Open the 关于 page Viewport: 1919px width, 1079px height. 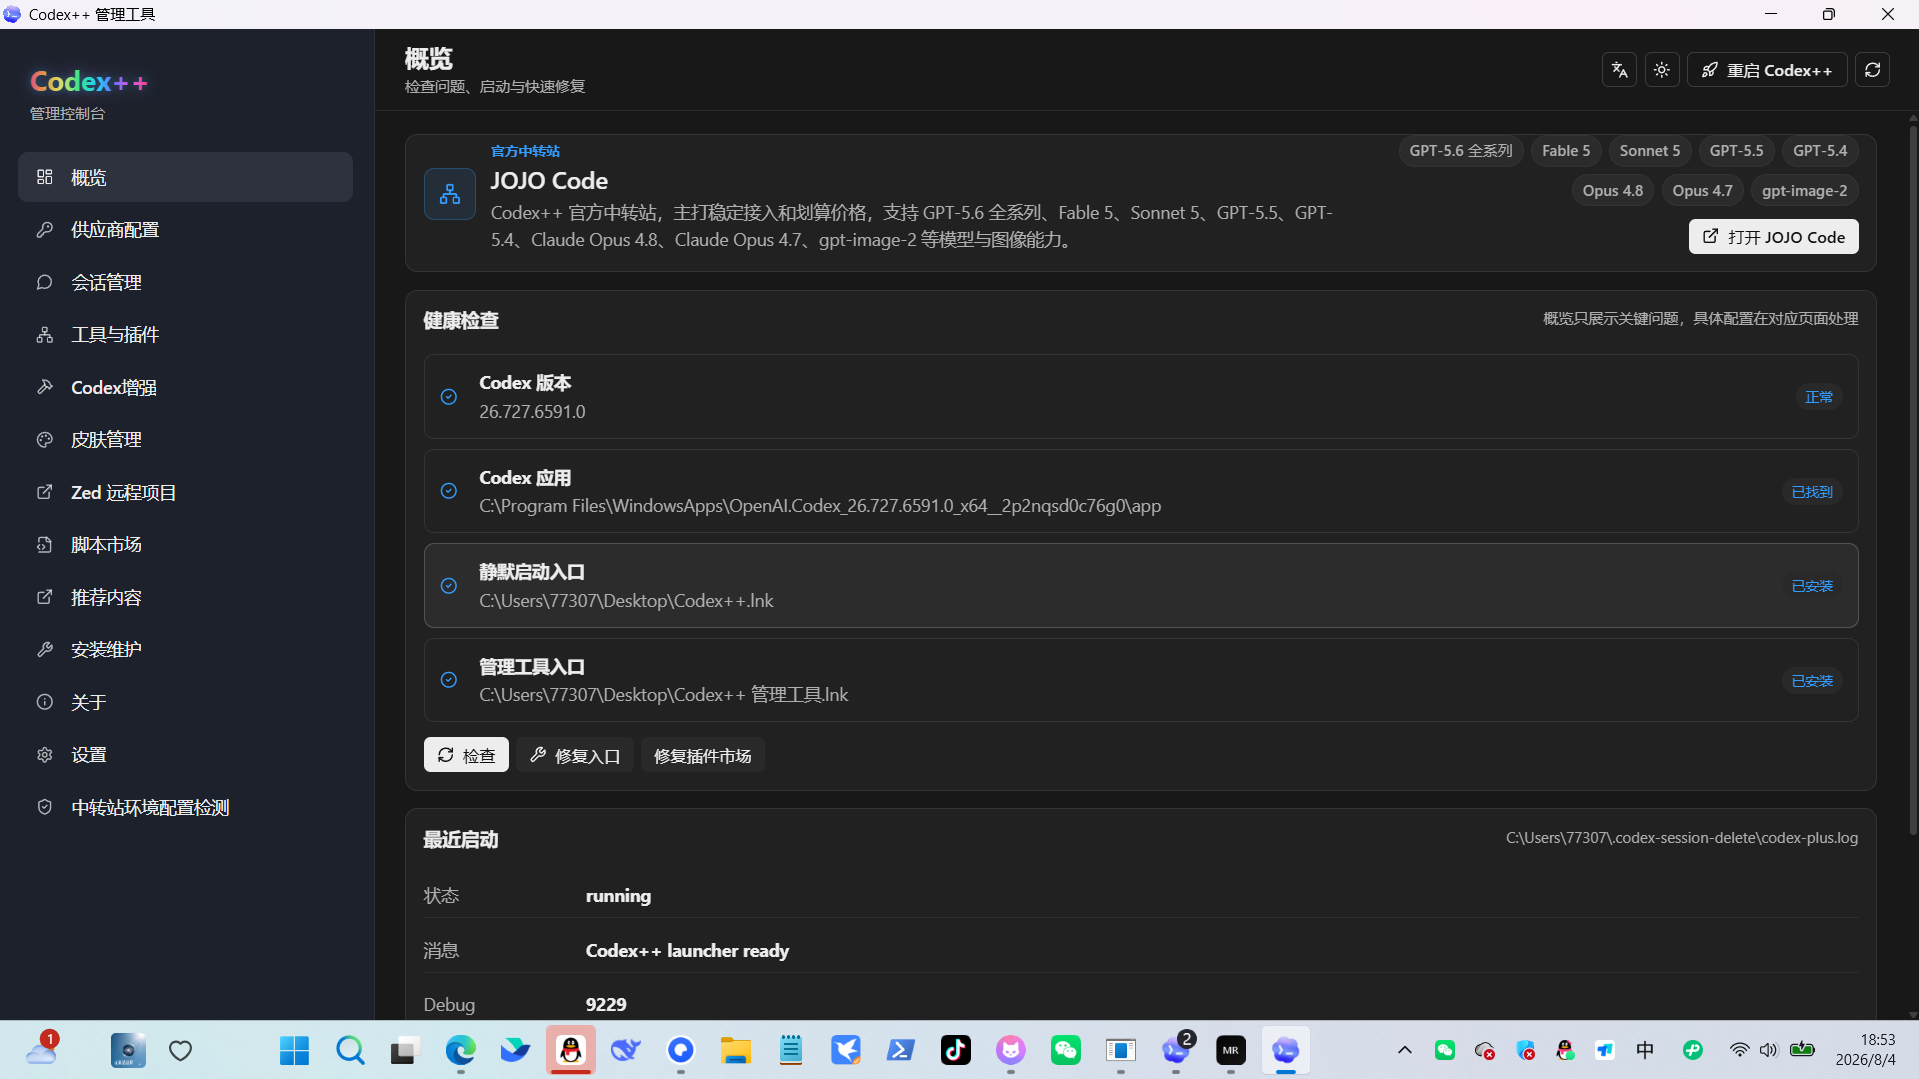pyautogui.click(x=185, y=702)
